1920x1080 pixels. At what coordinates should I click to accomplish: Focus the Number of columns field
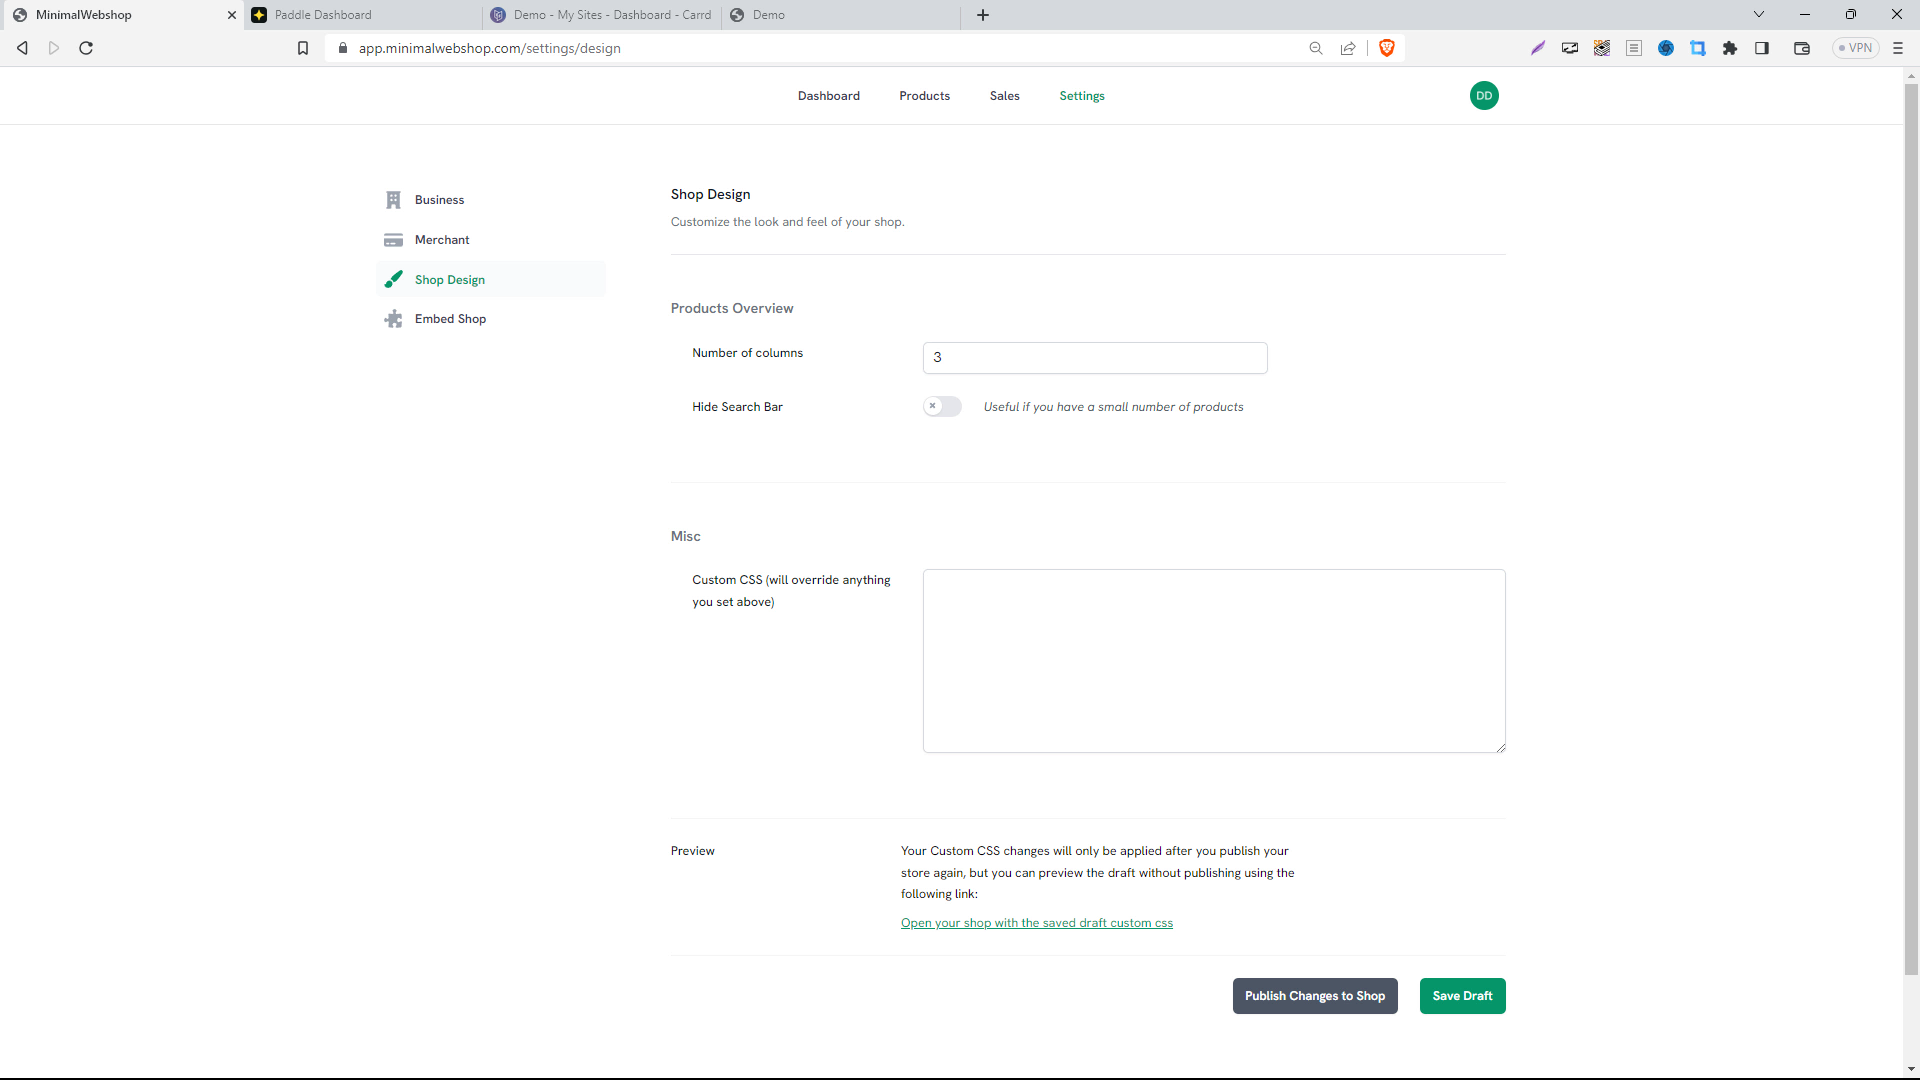coord(1095,358)
